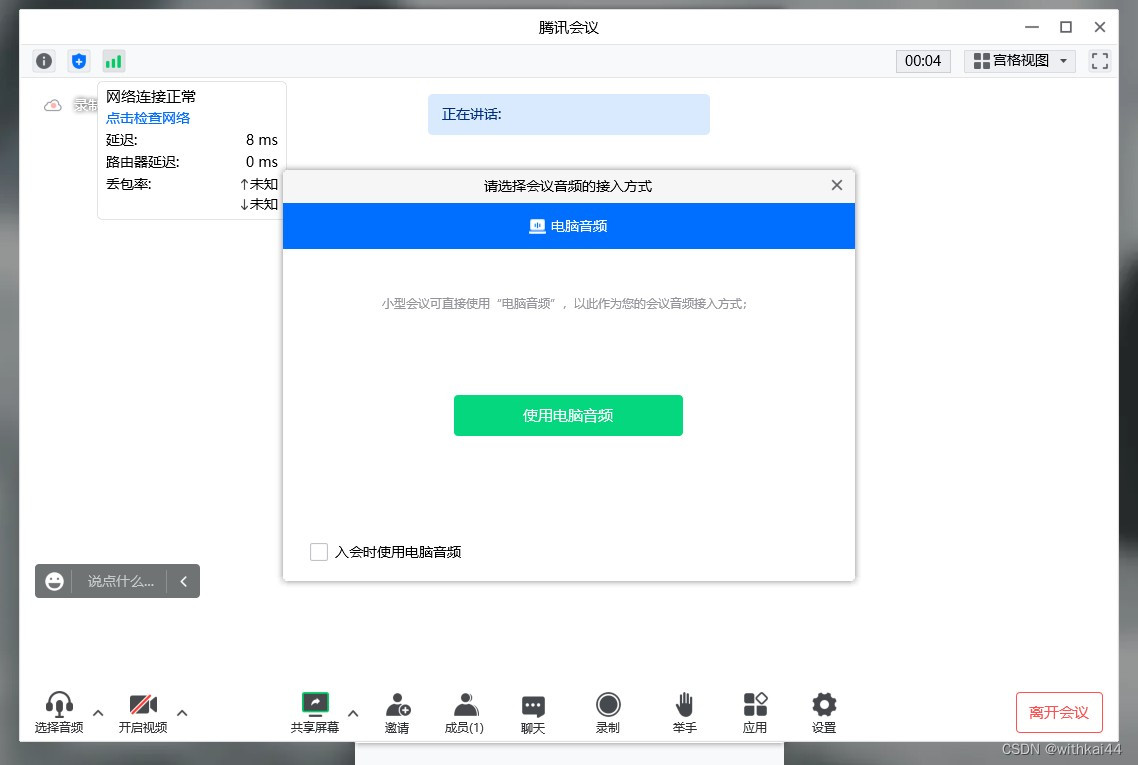Start sharing with the 共享屏幕 icon
The height and width of the screenshot is (765, 1138).
(x=314, y=711)
